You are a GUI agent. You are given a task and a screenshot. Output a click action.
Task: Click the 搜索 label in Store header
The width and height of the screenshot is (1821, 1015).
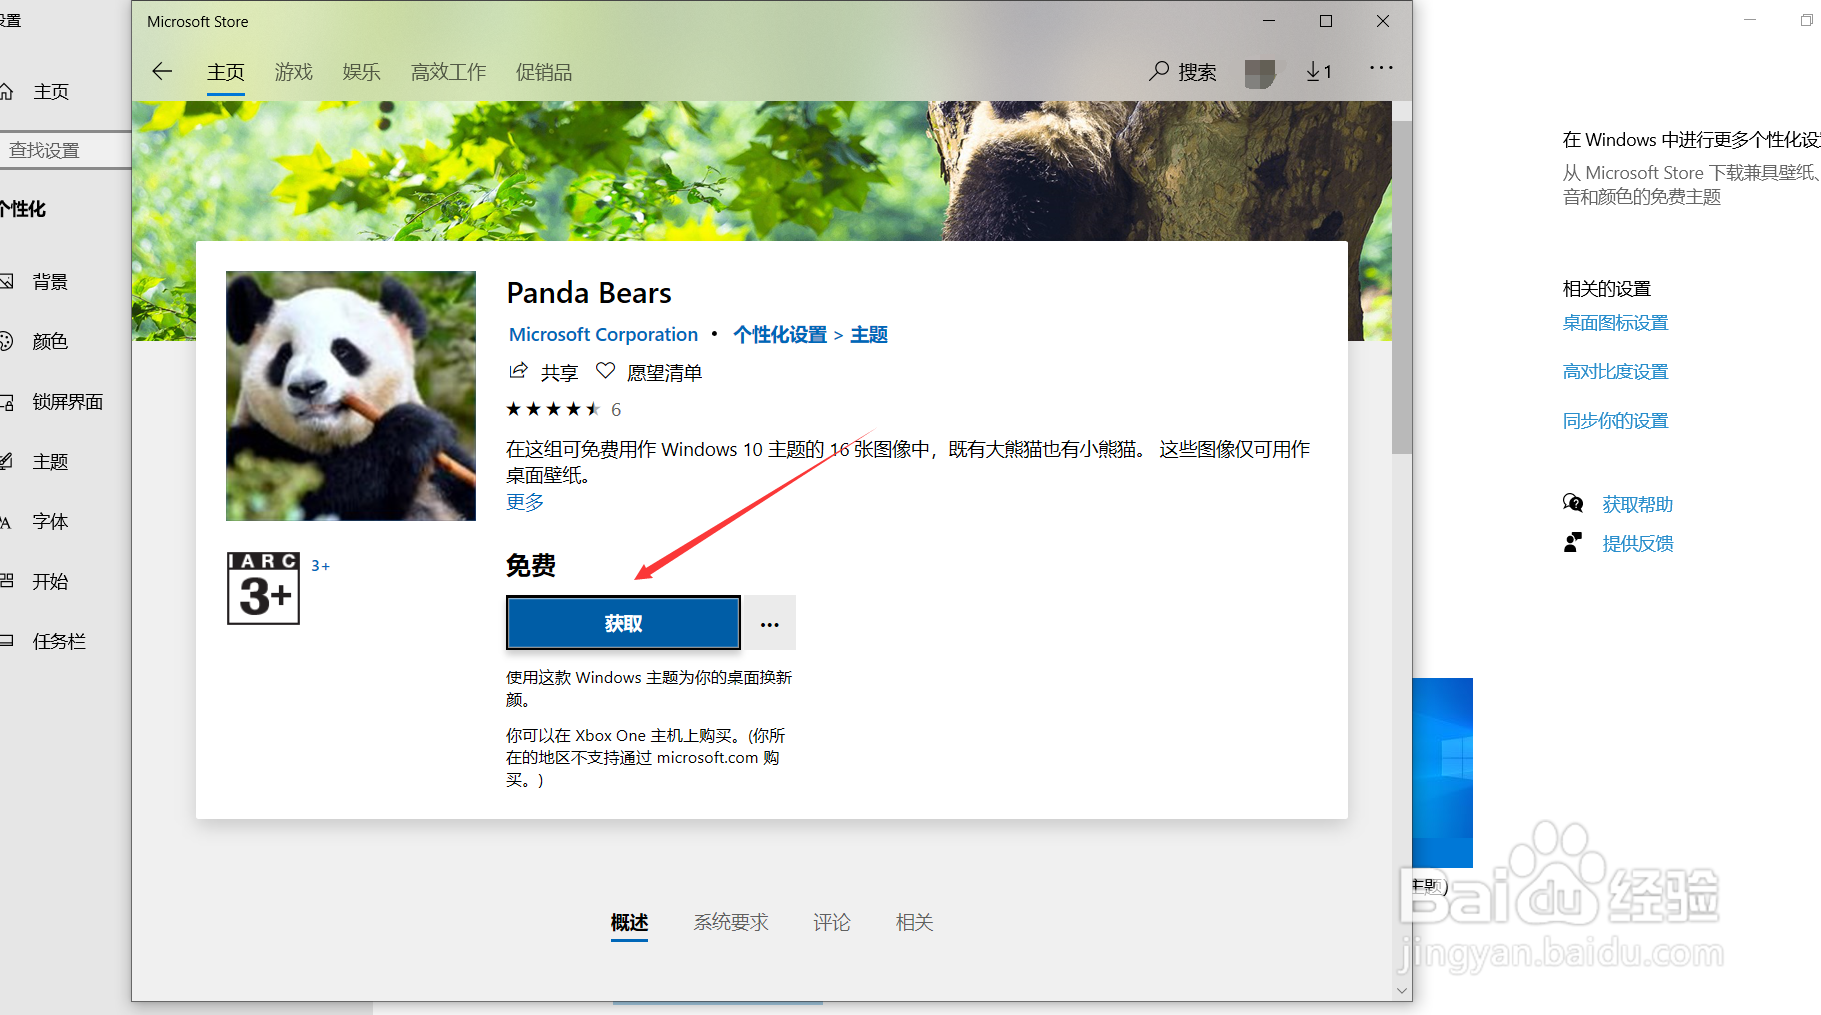click(x=1197, y=72)
